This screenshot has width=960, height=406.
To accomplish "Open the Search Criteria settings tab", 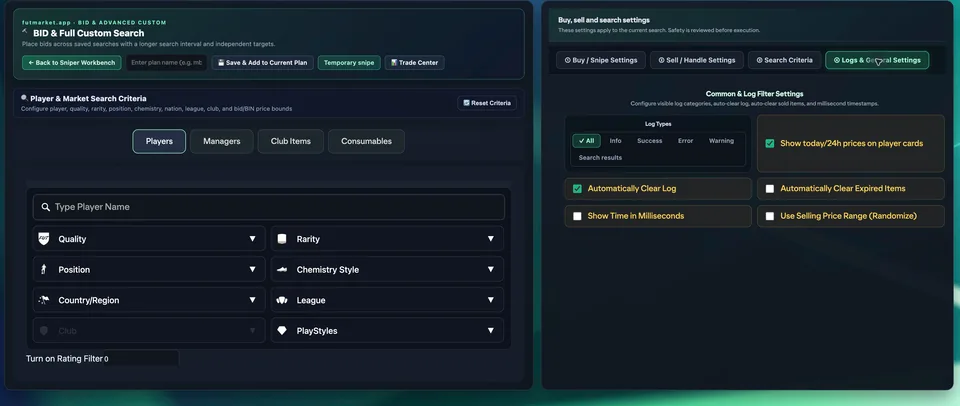I will (784, 60).
